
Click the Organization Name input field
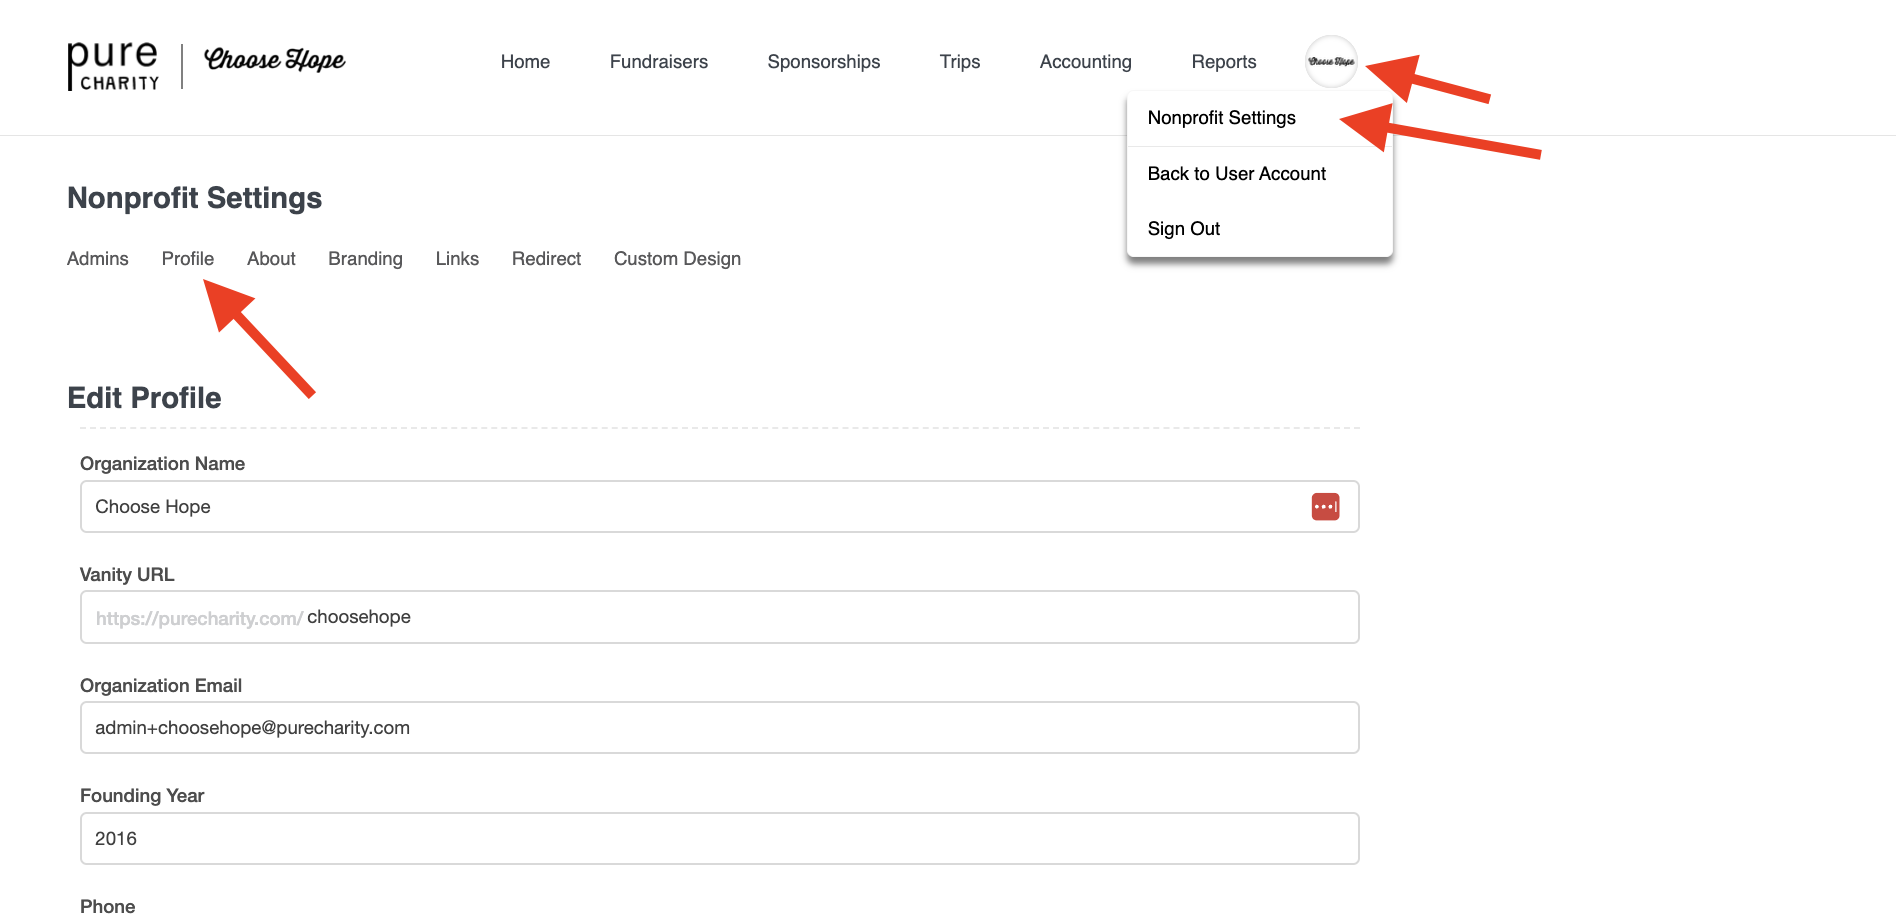pos(690,507)
